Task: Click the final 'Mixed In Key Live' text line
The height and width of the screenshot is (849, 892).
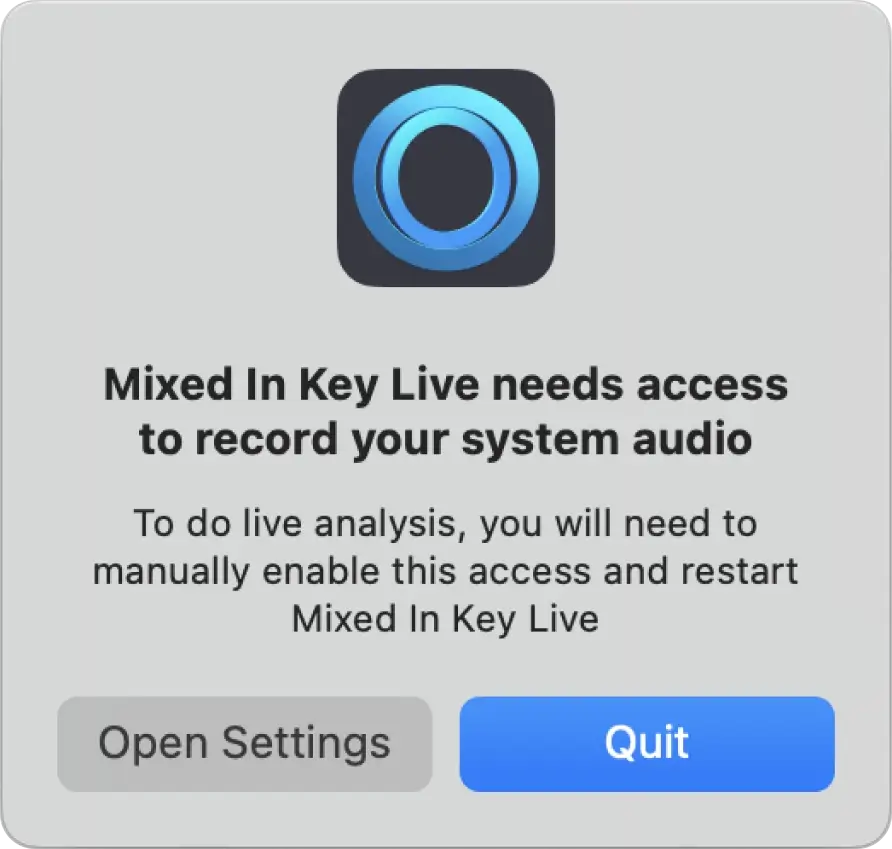Action: (446, 618)
